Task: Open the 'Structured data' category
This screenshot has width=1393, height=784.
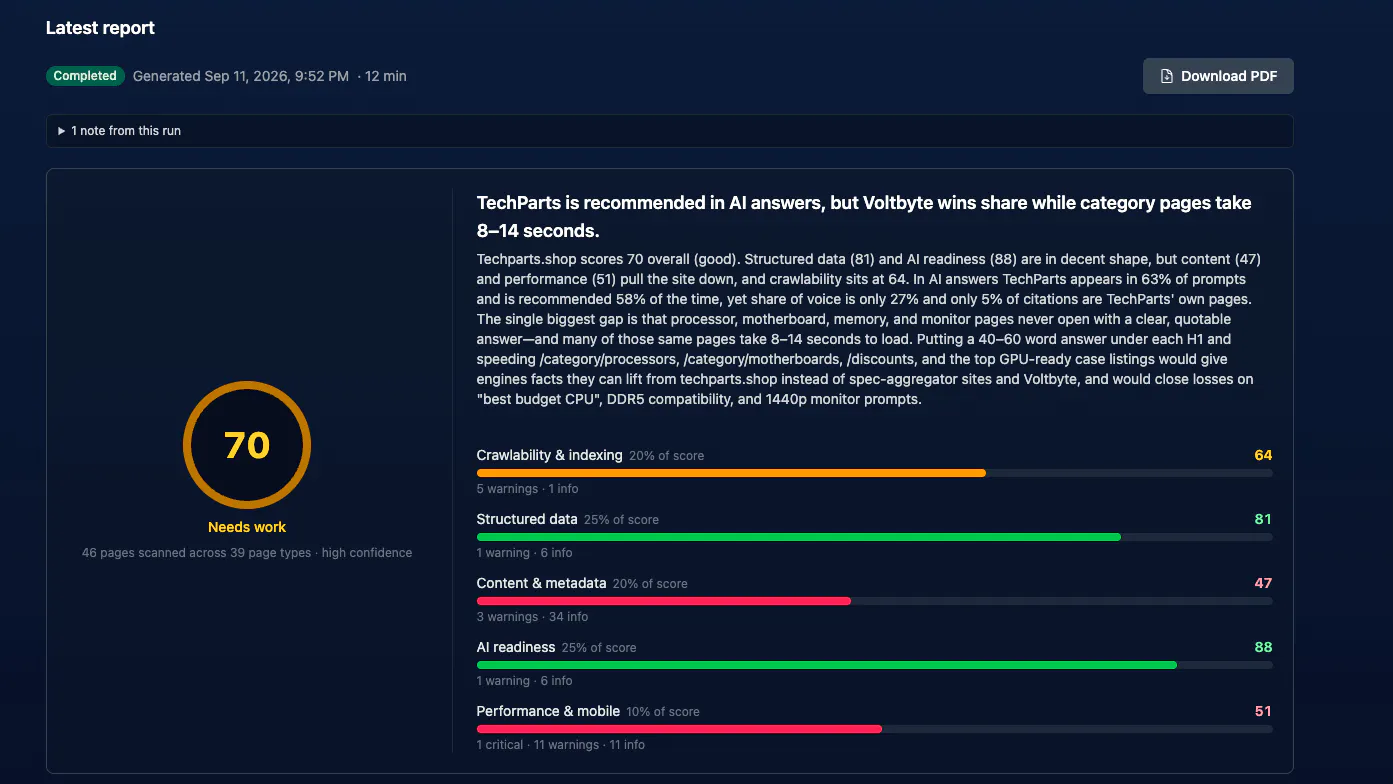Action: pos(527,519)
